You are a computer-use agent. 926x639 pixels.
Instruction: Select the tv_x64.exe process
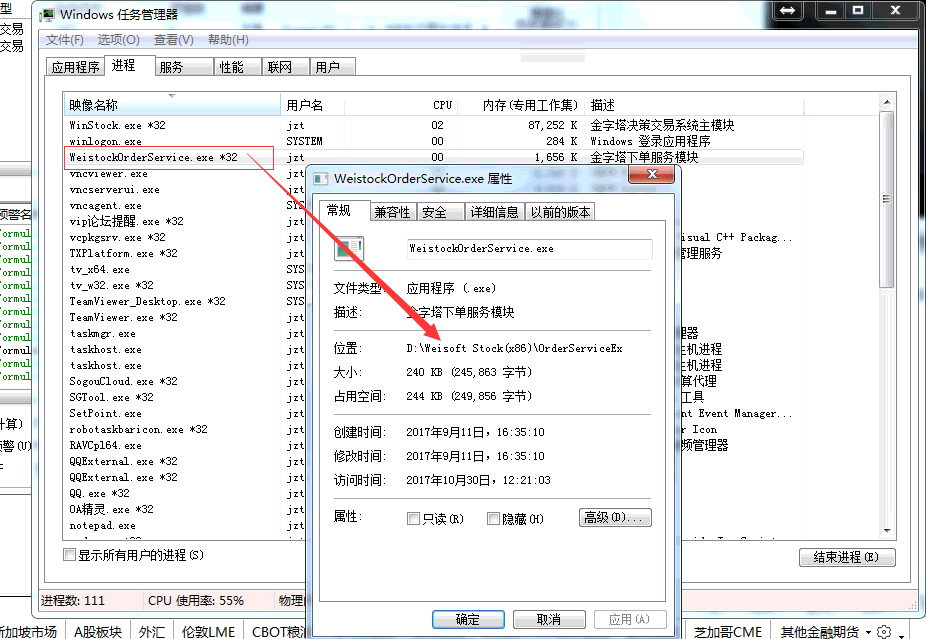pyautogui.click(x=100, y=269)
